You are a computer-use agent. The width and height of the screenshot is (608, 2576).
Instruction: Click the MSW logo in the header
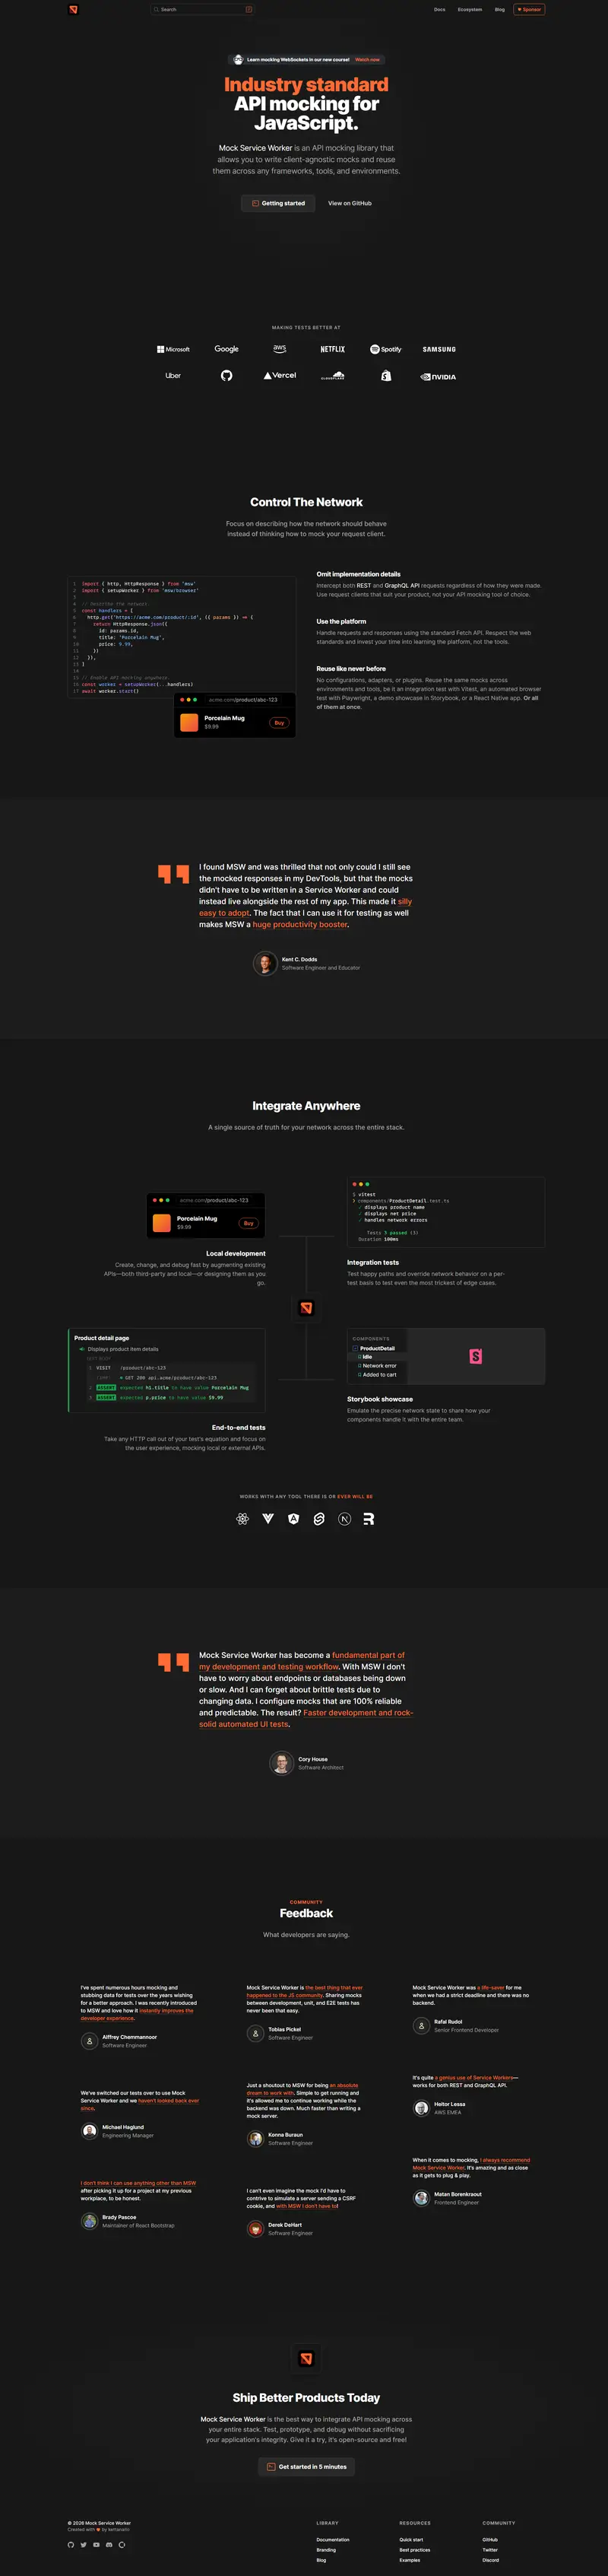(73, 9)
